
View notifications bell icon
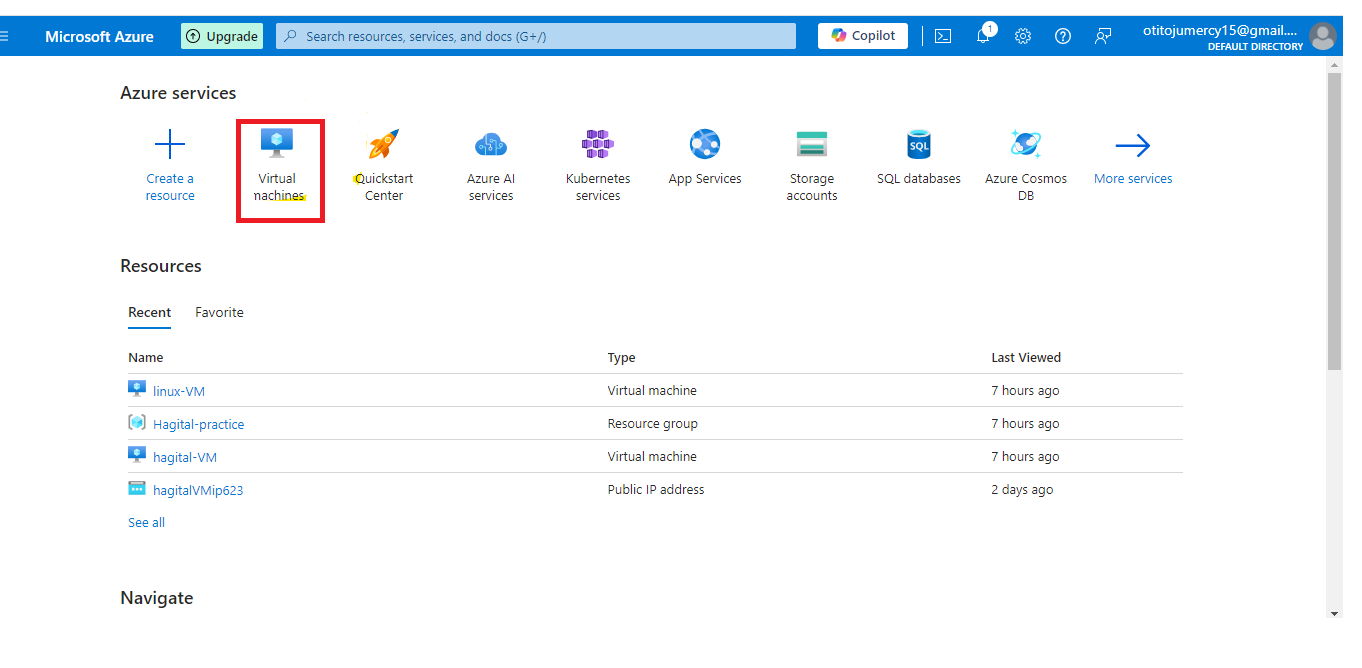(983, 36)
